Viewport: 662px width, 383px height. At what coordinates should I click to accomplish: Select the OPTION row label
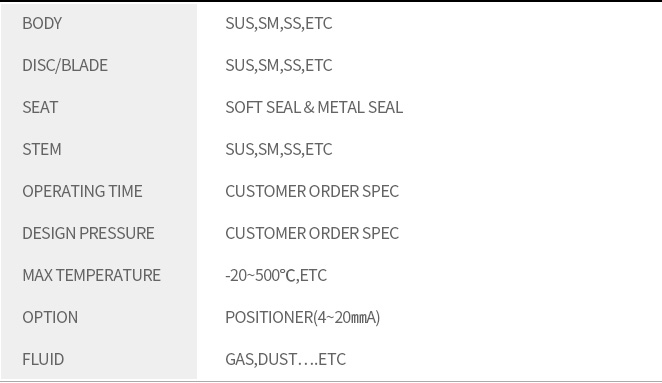tap(50, 317)
